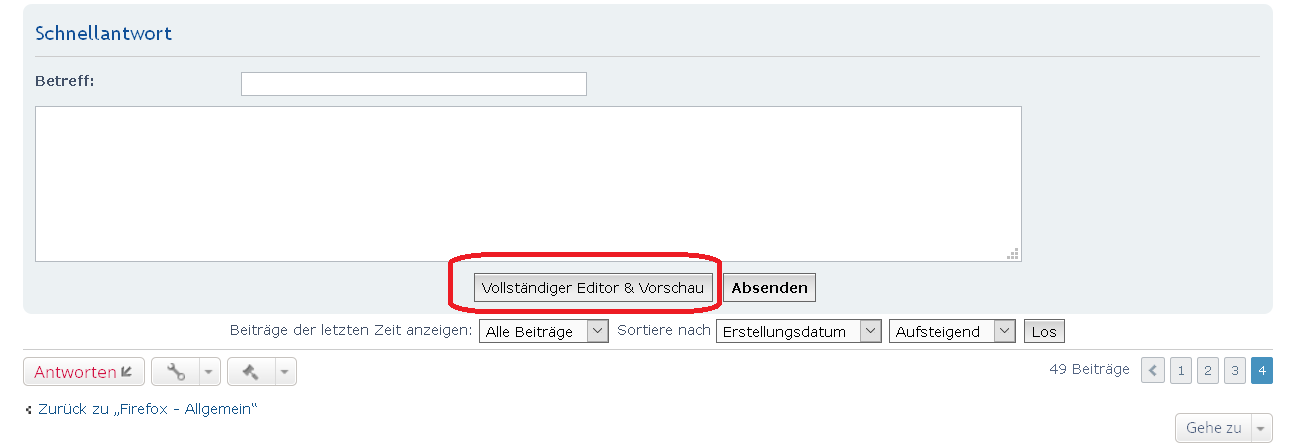This screenshot has height=445, width=1298.
Task: Expand the topic tools dropdown arrow
Action: 210,372
